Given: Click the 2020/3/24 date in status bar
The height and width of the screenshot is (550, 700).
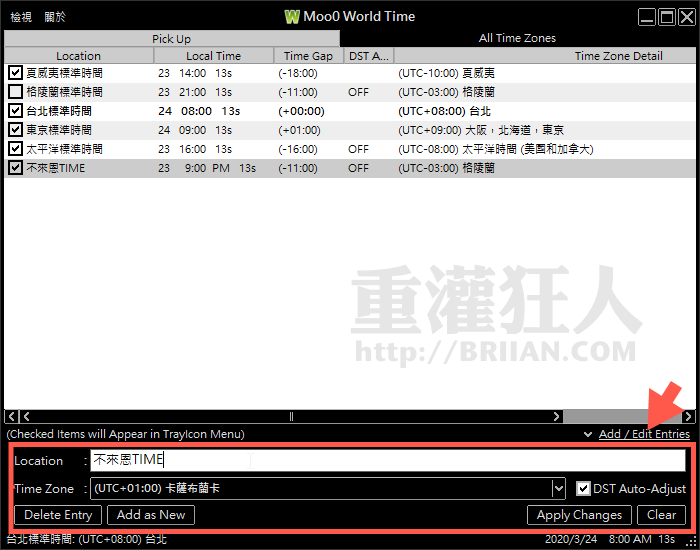Looking at the screenshot, I should (571, 539).
